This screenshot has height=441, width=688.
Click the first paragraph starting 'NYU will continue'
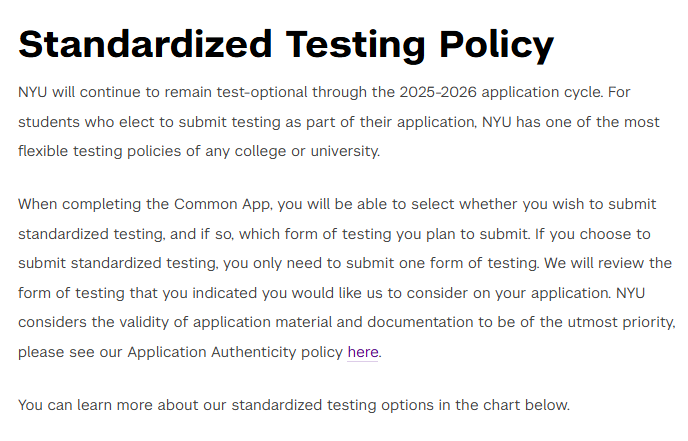click(339, 122)
